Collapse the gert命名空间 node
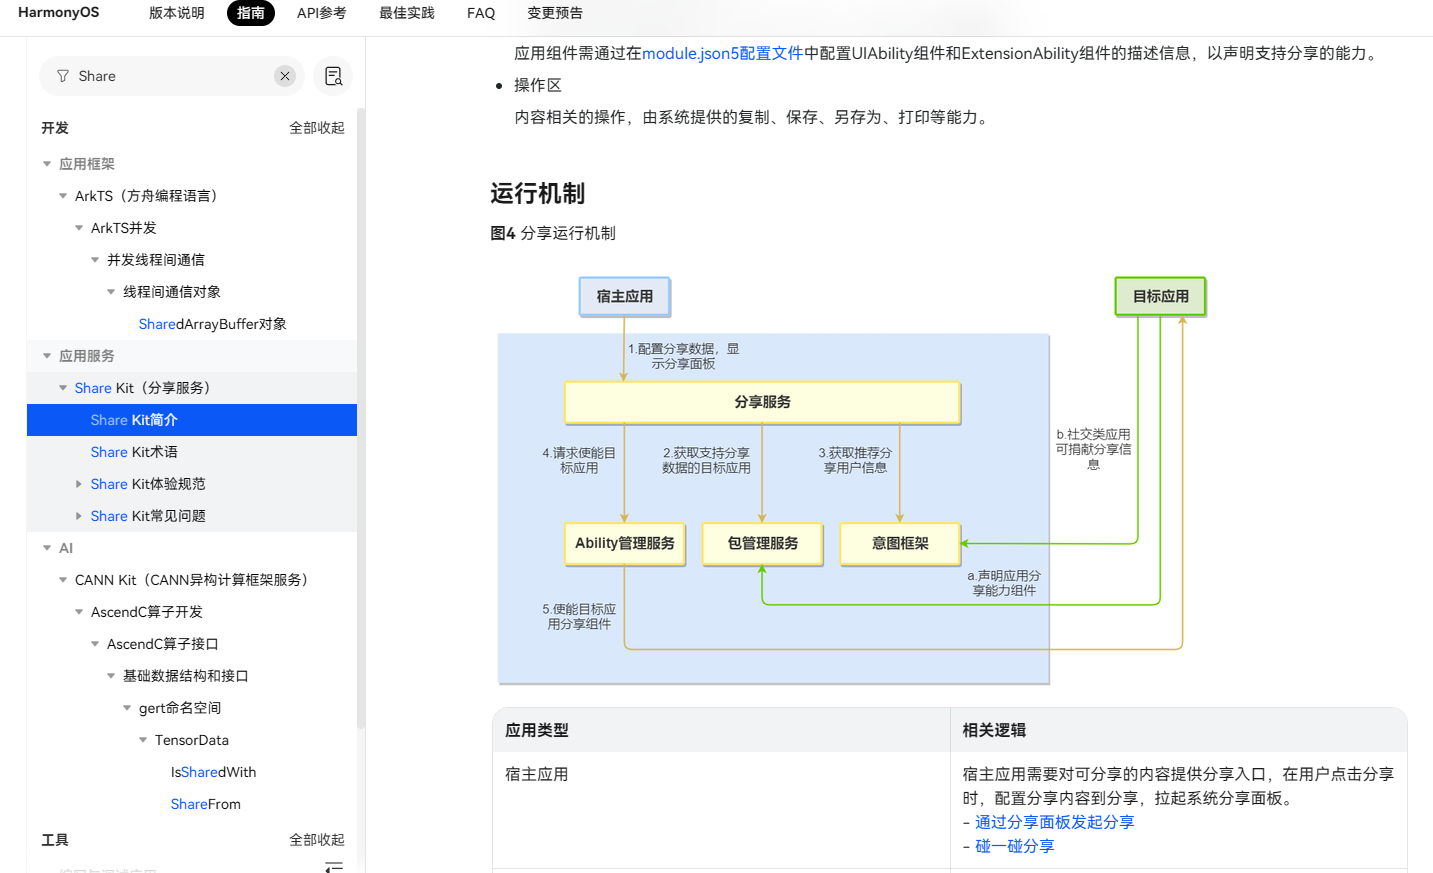1433x873 pixels. [x=127, y=708]
